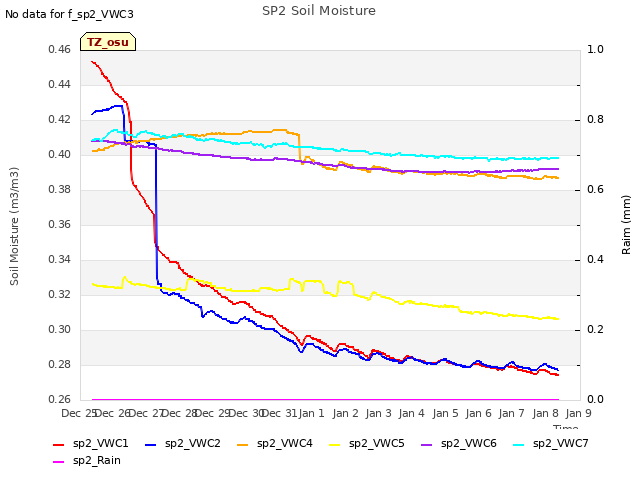Viewport: 640px width, 480px height.
Task: Click the 0.0 right axis value
Action: (x=595, y=399)
